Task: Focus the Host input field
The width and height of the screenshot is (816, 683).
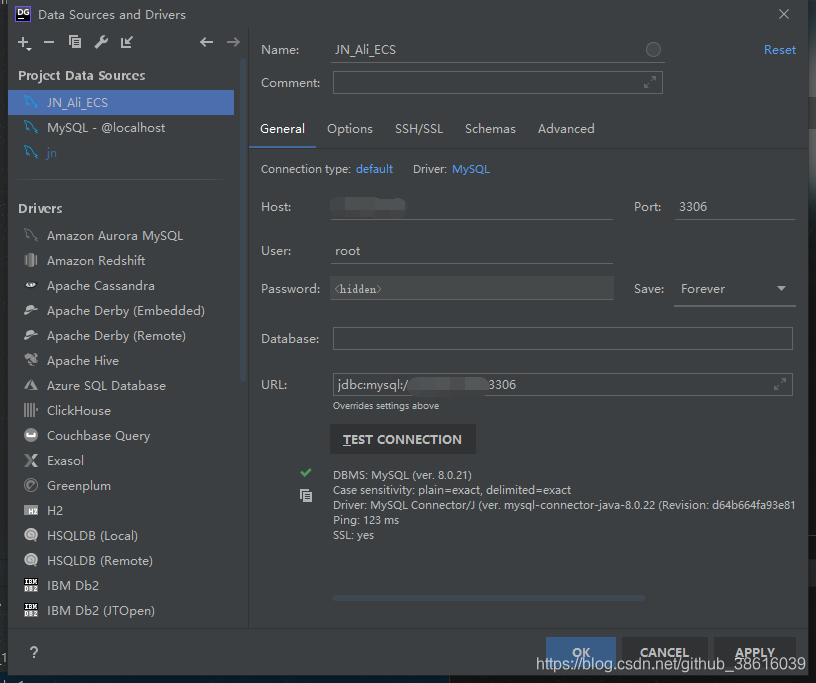Action: click(471, 207)
